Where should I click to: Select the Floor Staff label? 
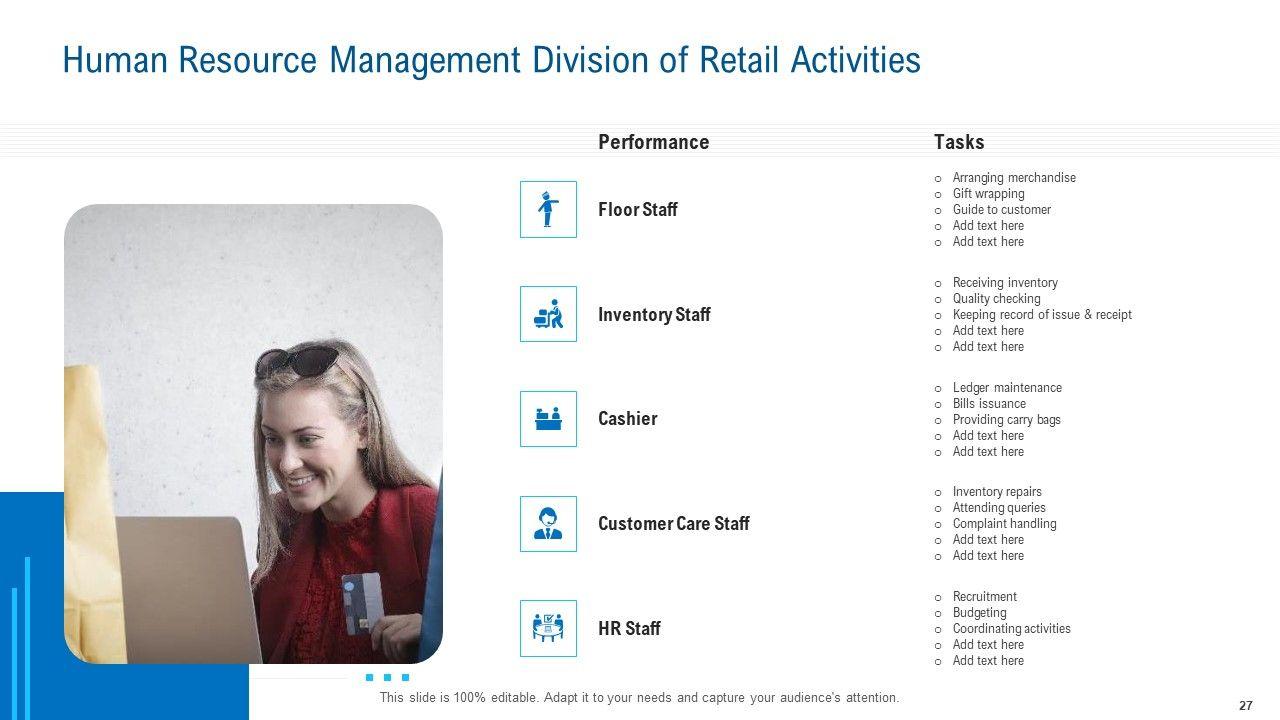click(637, 210)
